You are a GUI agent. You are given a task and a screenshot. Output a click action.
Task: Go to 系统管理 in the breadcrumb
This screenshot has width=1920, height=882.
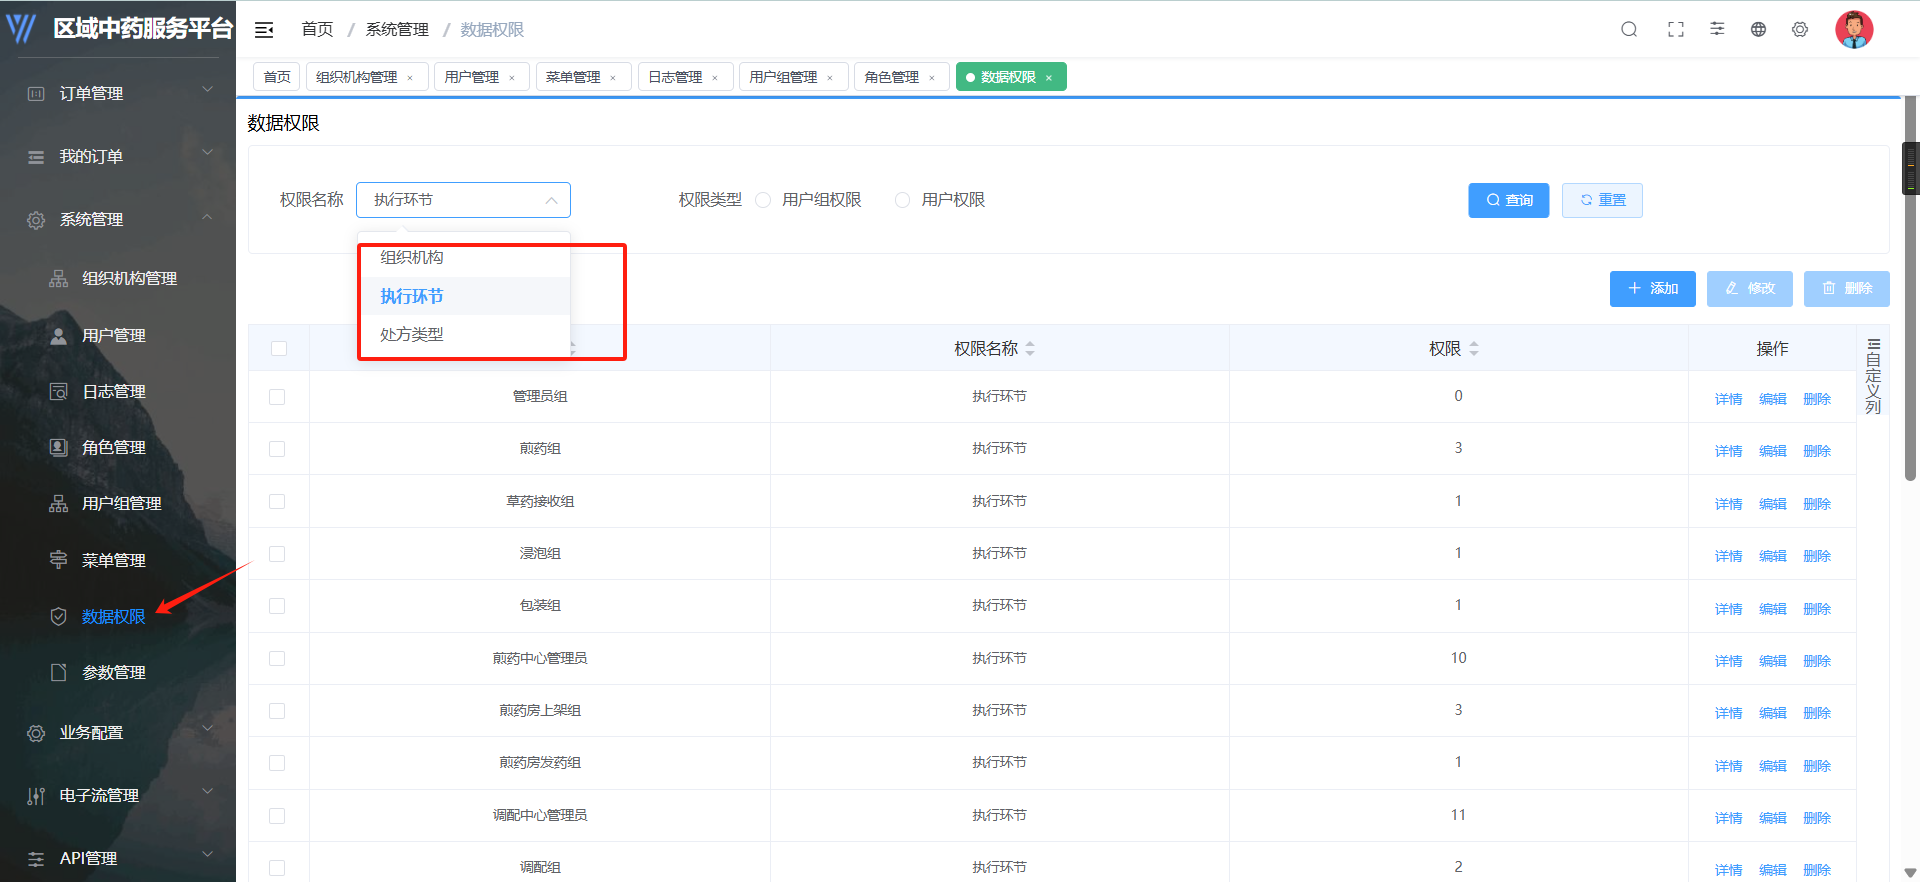tap(397, 30)
